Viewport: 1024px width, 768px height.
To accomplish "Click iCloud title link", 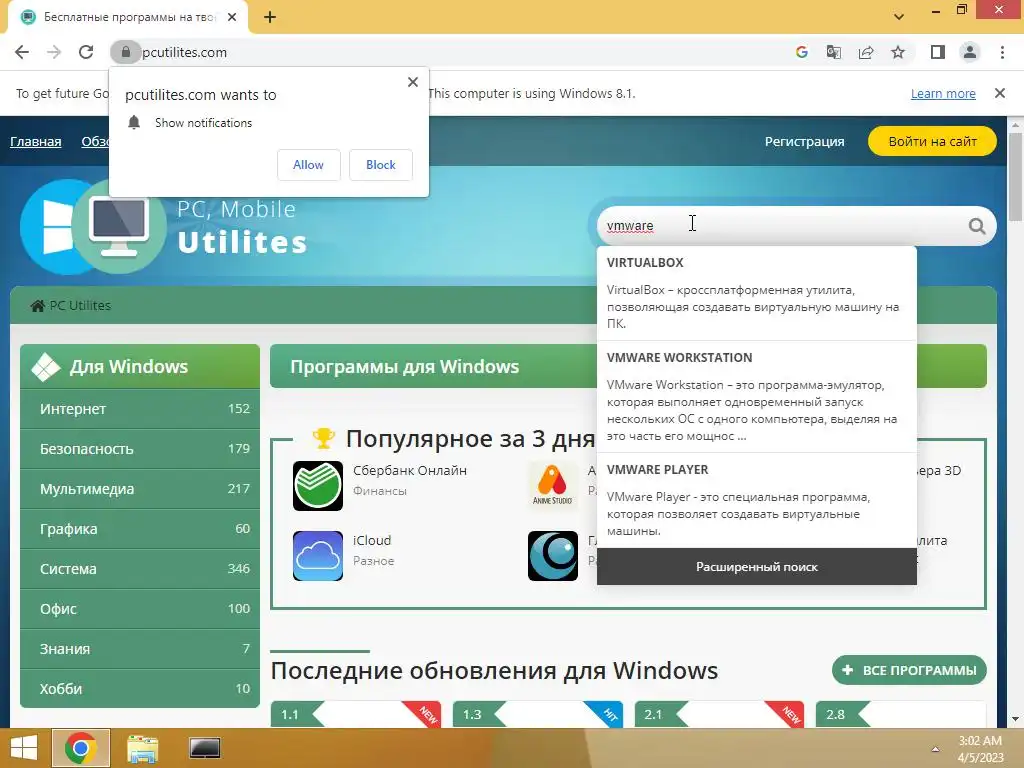I will click(x=372, y=541).
